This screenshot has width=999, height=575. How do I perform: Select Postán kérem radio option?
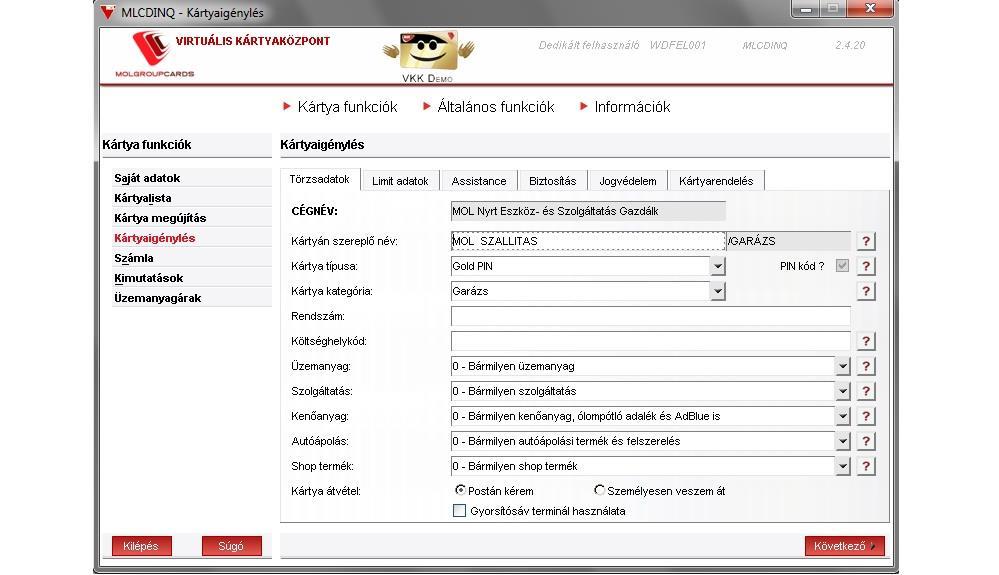(460, 490)
